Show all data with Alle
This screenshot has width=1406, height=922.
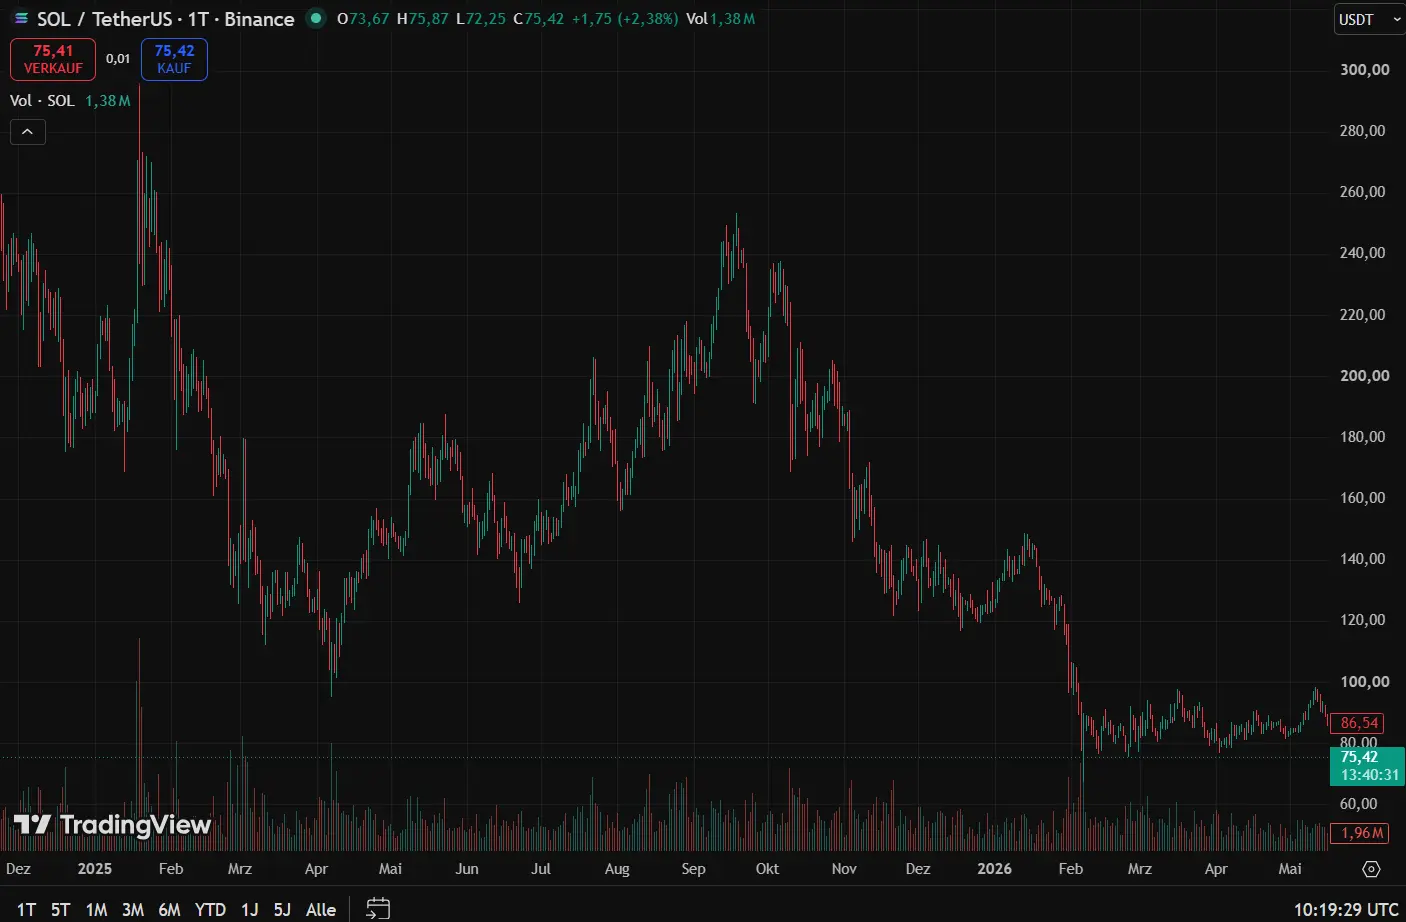tap(321, 909)
